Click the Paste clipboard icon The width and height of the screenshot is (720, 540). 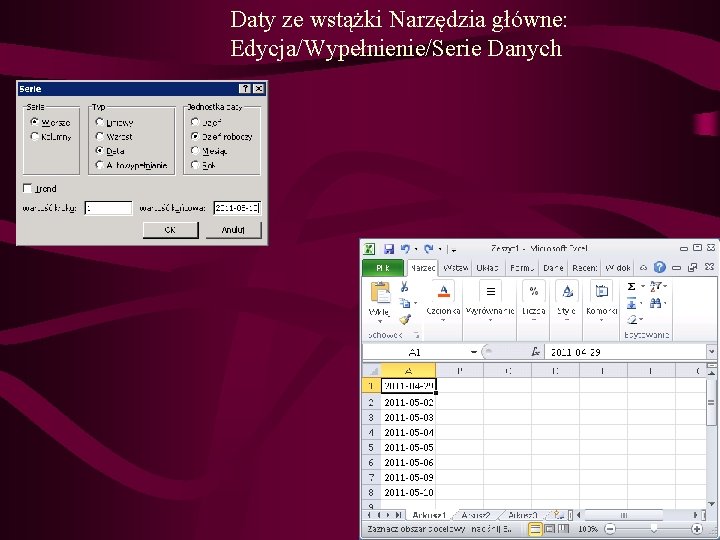[380, 292]
